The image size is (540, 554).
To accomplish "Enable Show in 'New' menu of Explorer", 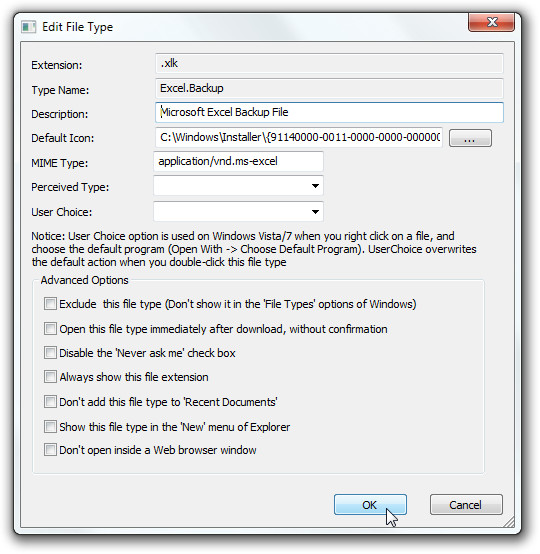I will click(50, 426).
